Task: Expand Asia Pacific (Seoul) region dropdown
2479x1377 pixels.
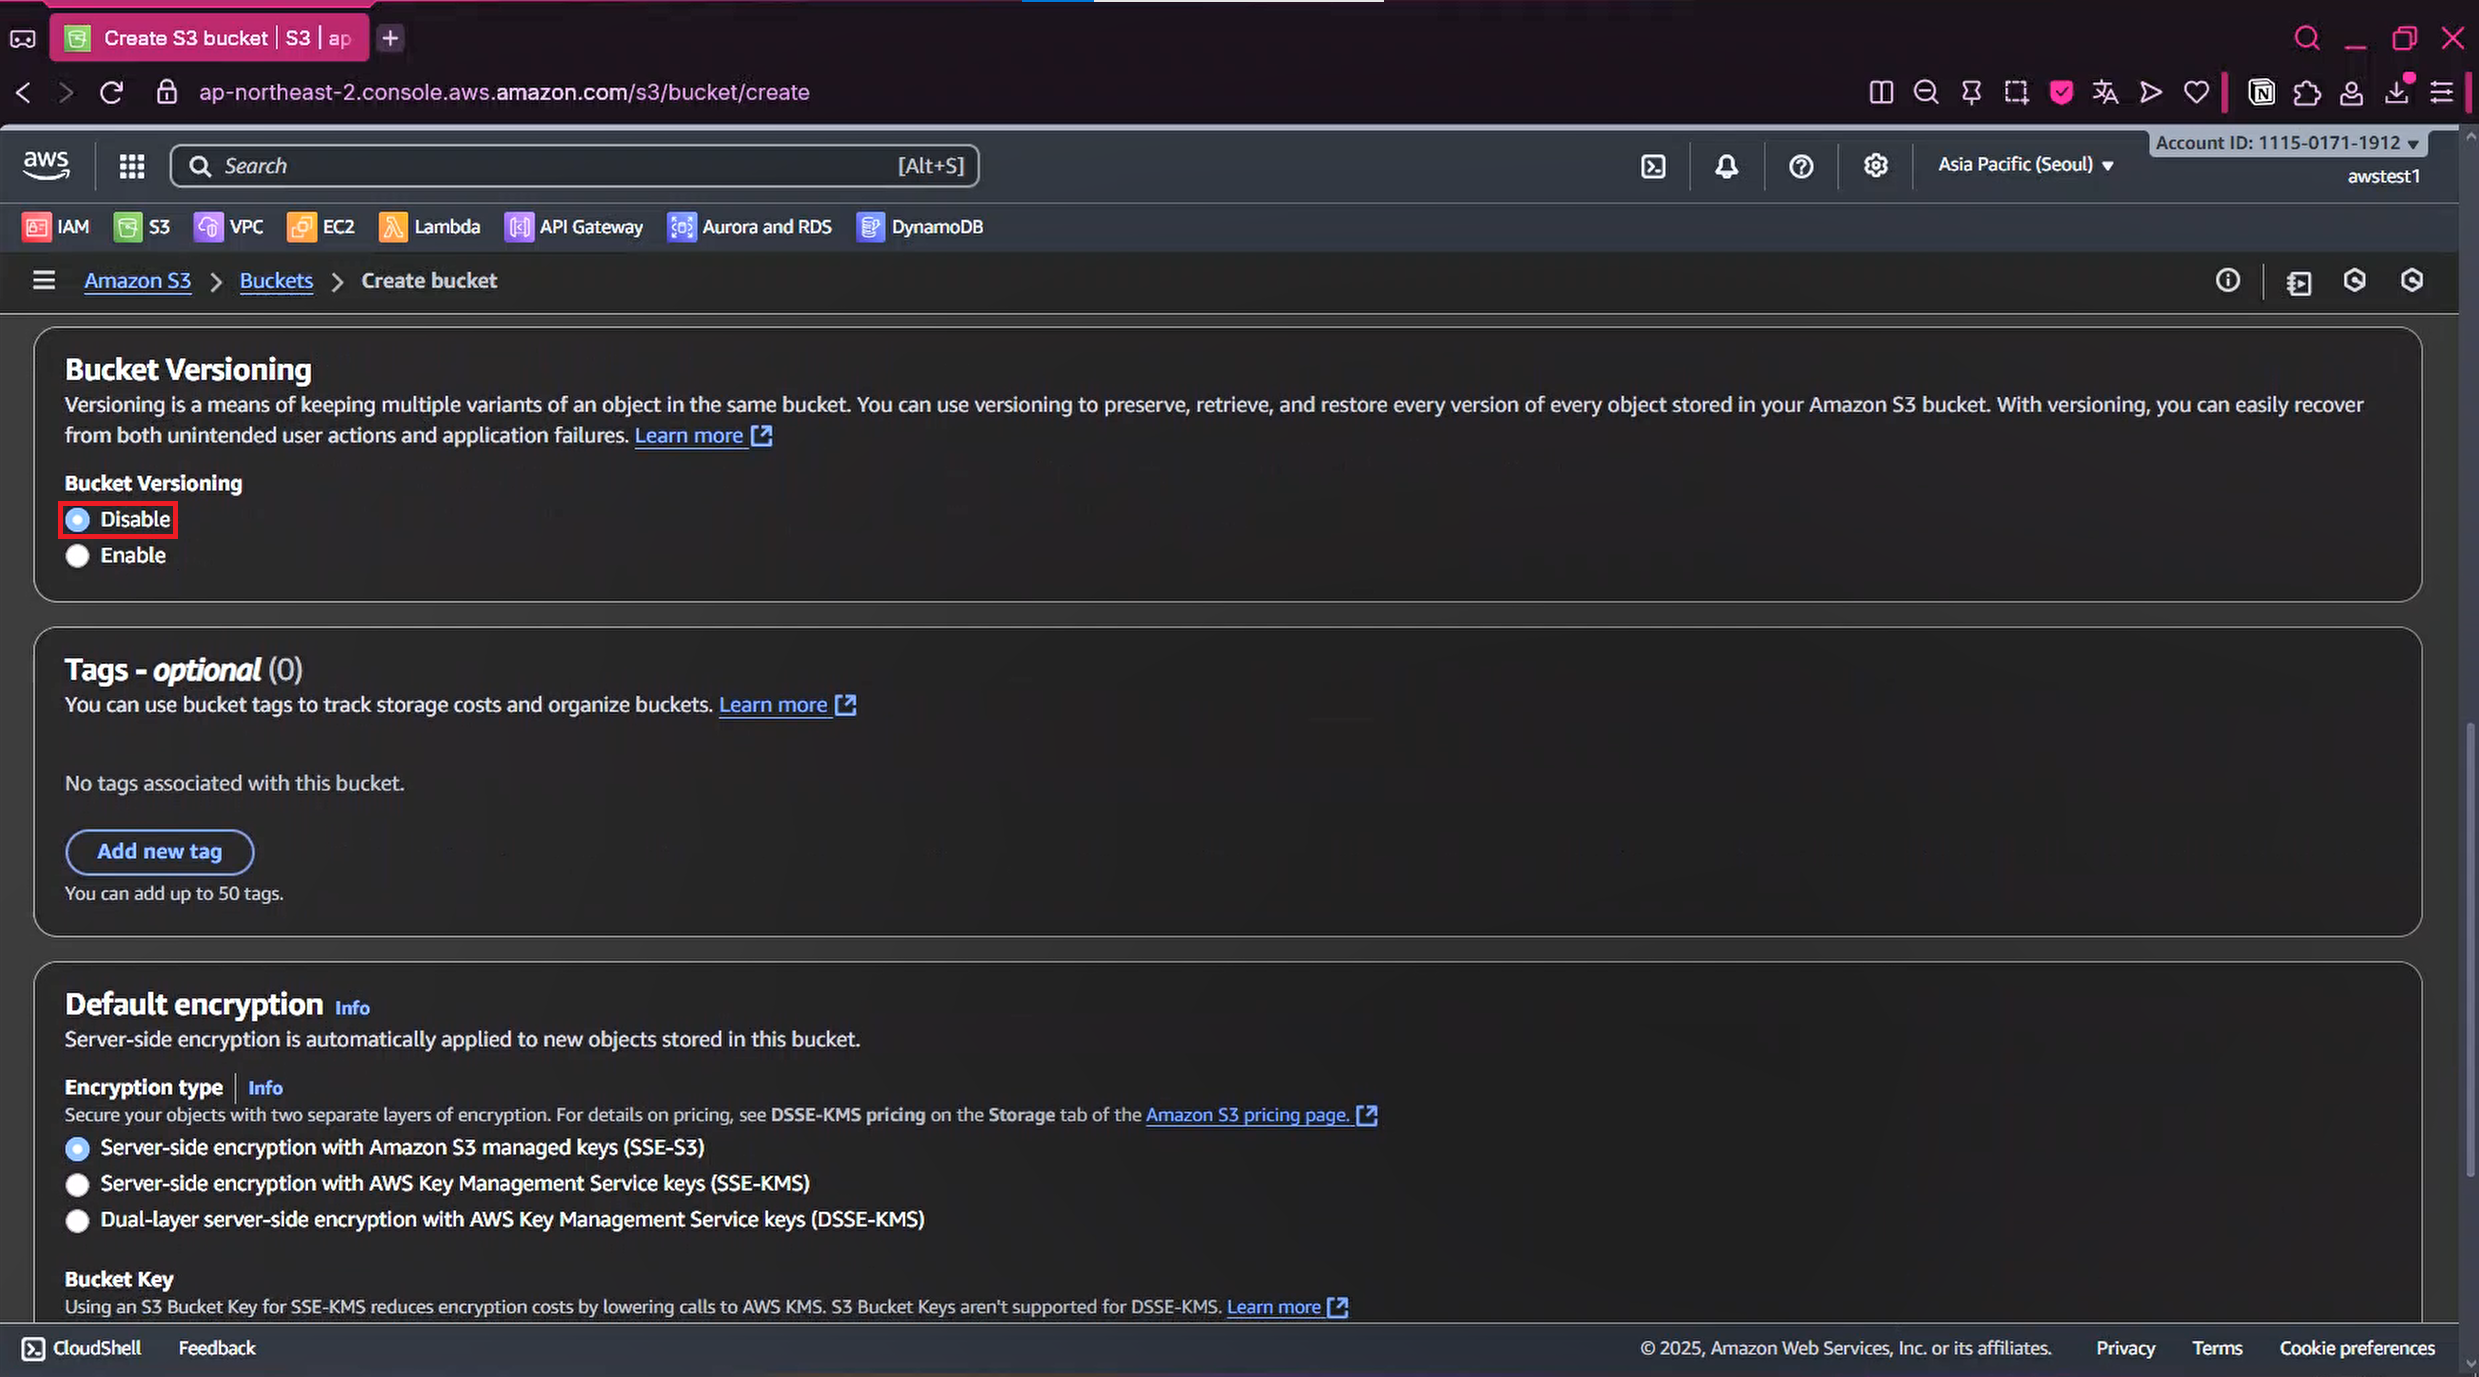Action: (2025, 165)
